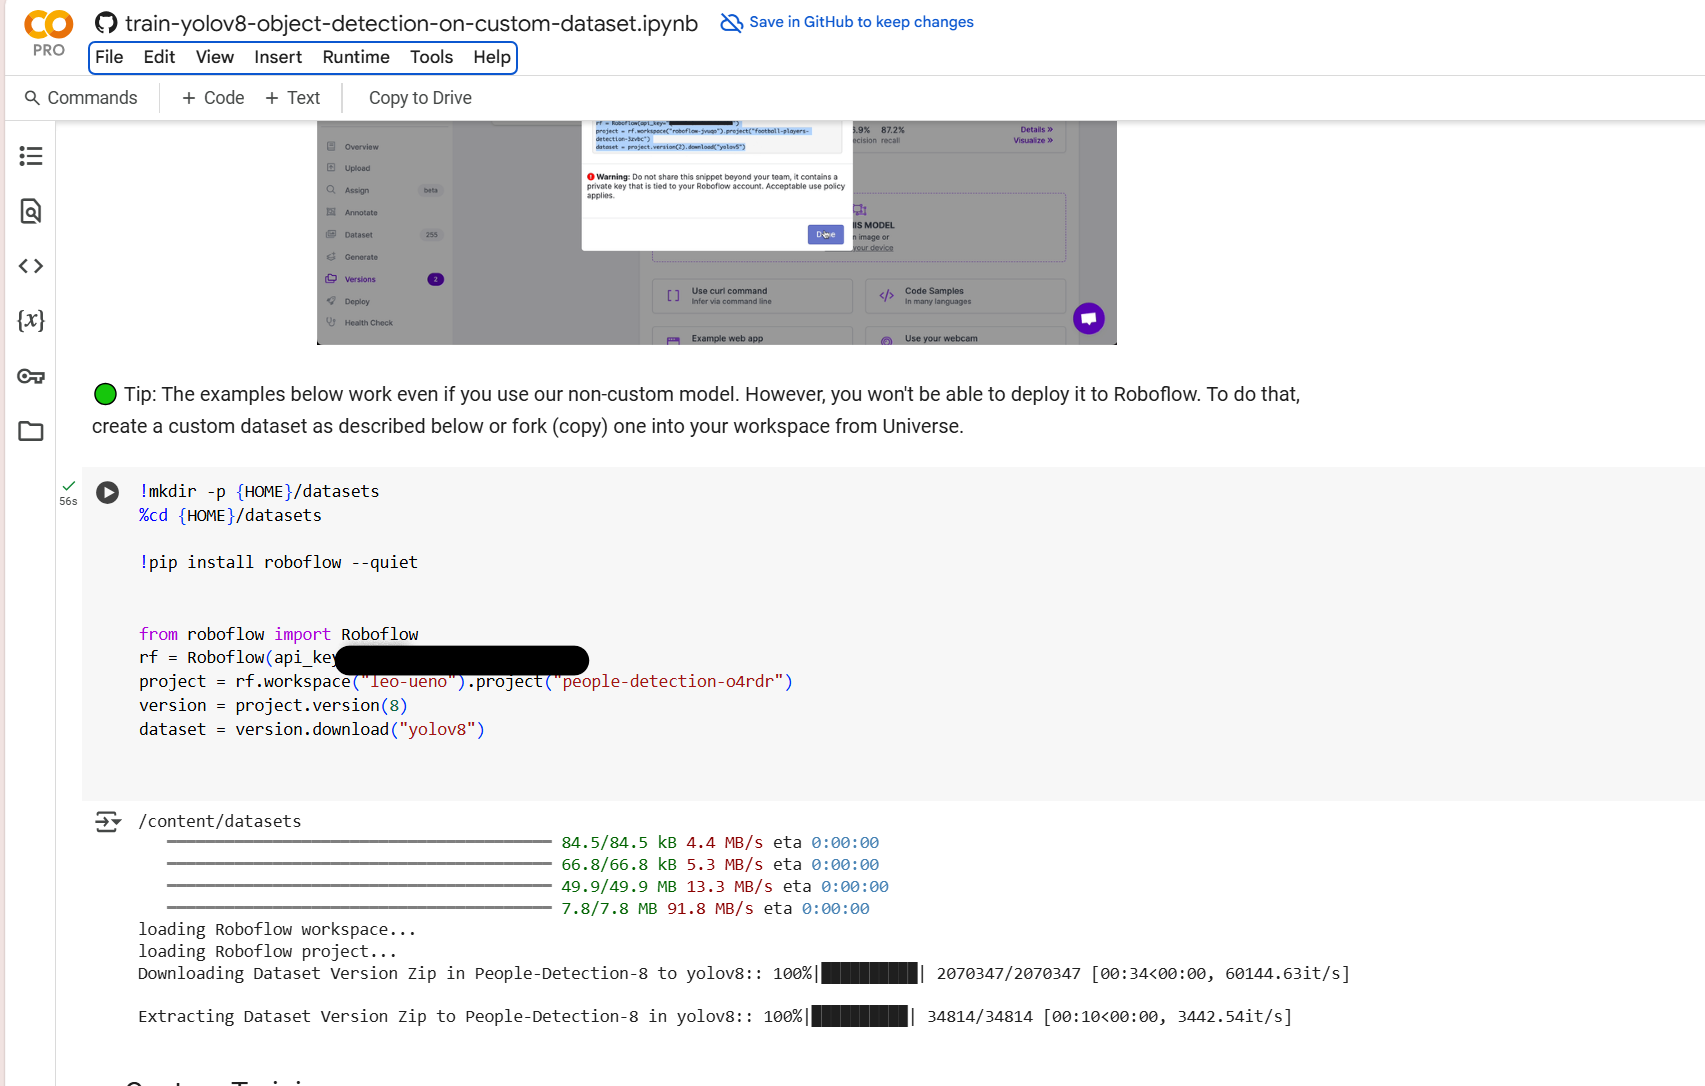Click the project.version(8) code line
The image size is (1705, 1086).
[x=273, y=705]
